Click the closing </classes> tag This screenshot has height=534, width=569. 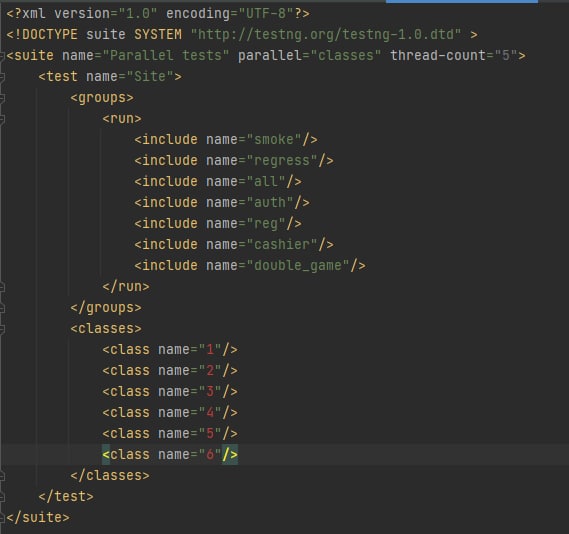point(110,476)
